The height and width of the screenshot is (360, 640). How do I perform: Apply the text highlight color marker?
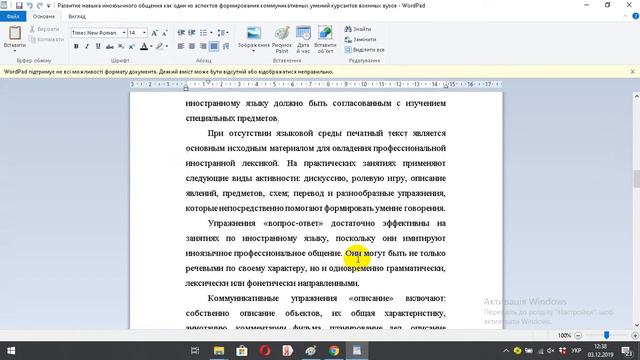click(159, 47)
